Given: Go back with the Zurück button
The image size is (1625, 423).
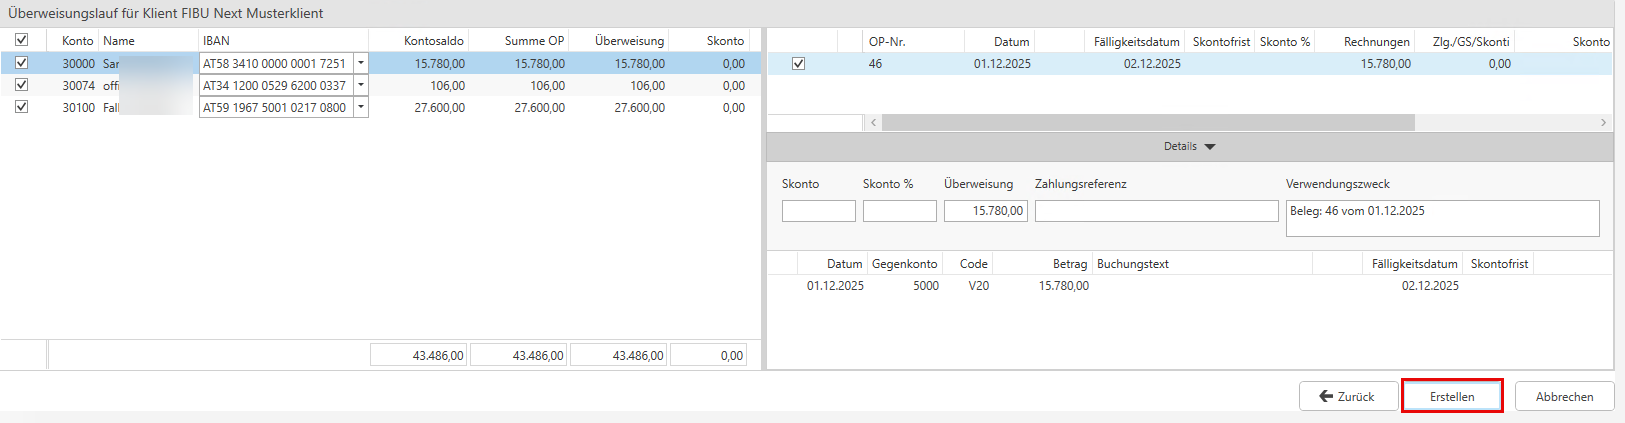Looking at the screenshot, I should click(1347, 397).
